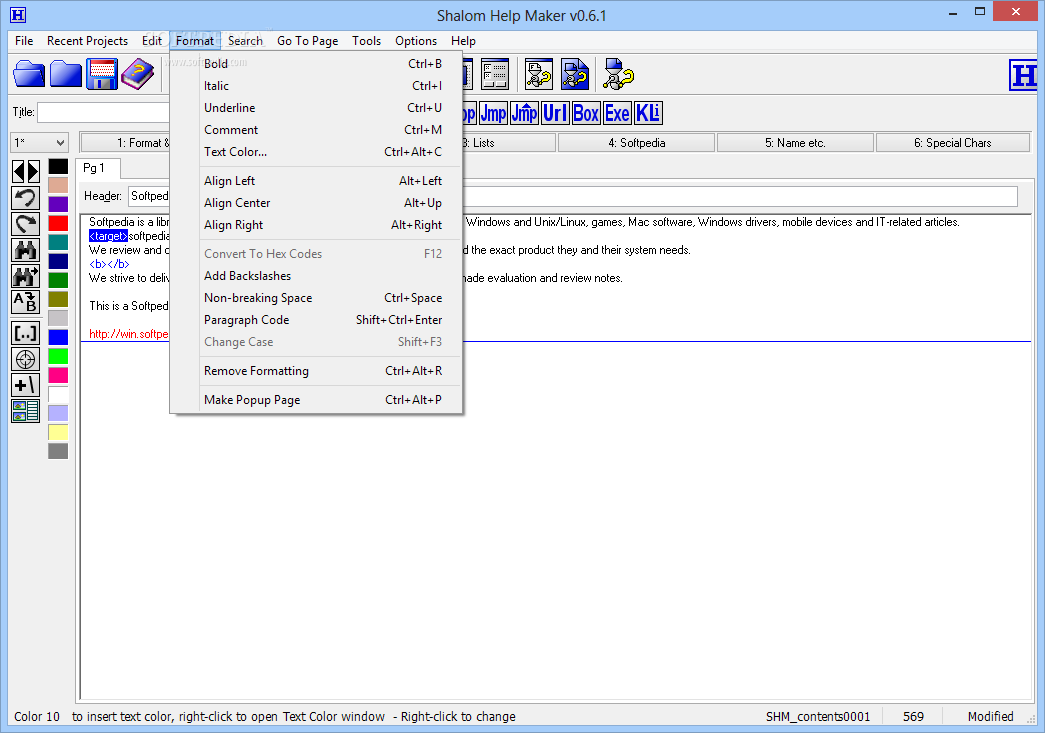Click the closed folder toolbar icon
The height and width of the screenshot is (733, 1045).
[x=65, y=74]
